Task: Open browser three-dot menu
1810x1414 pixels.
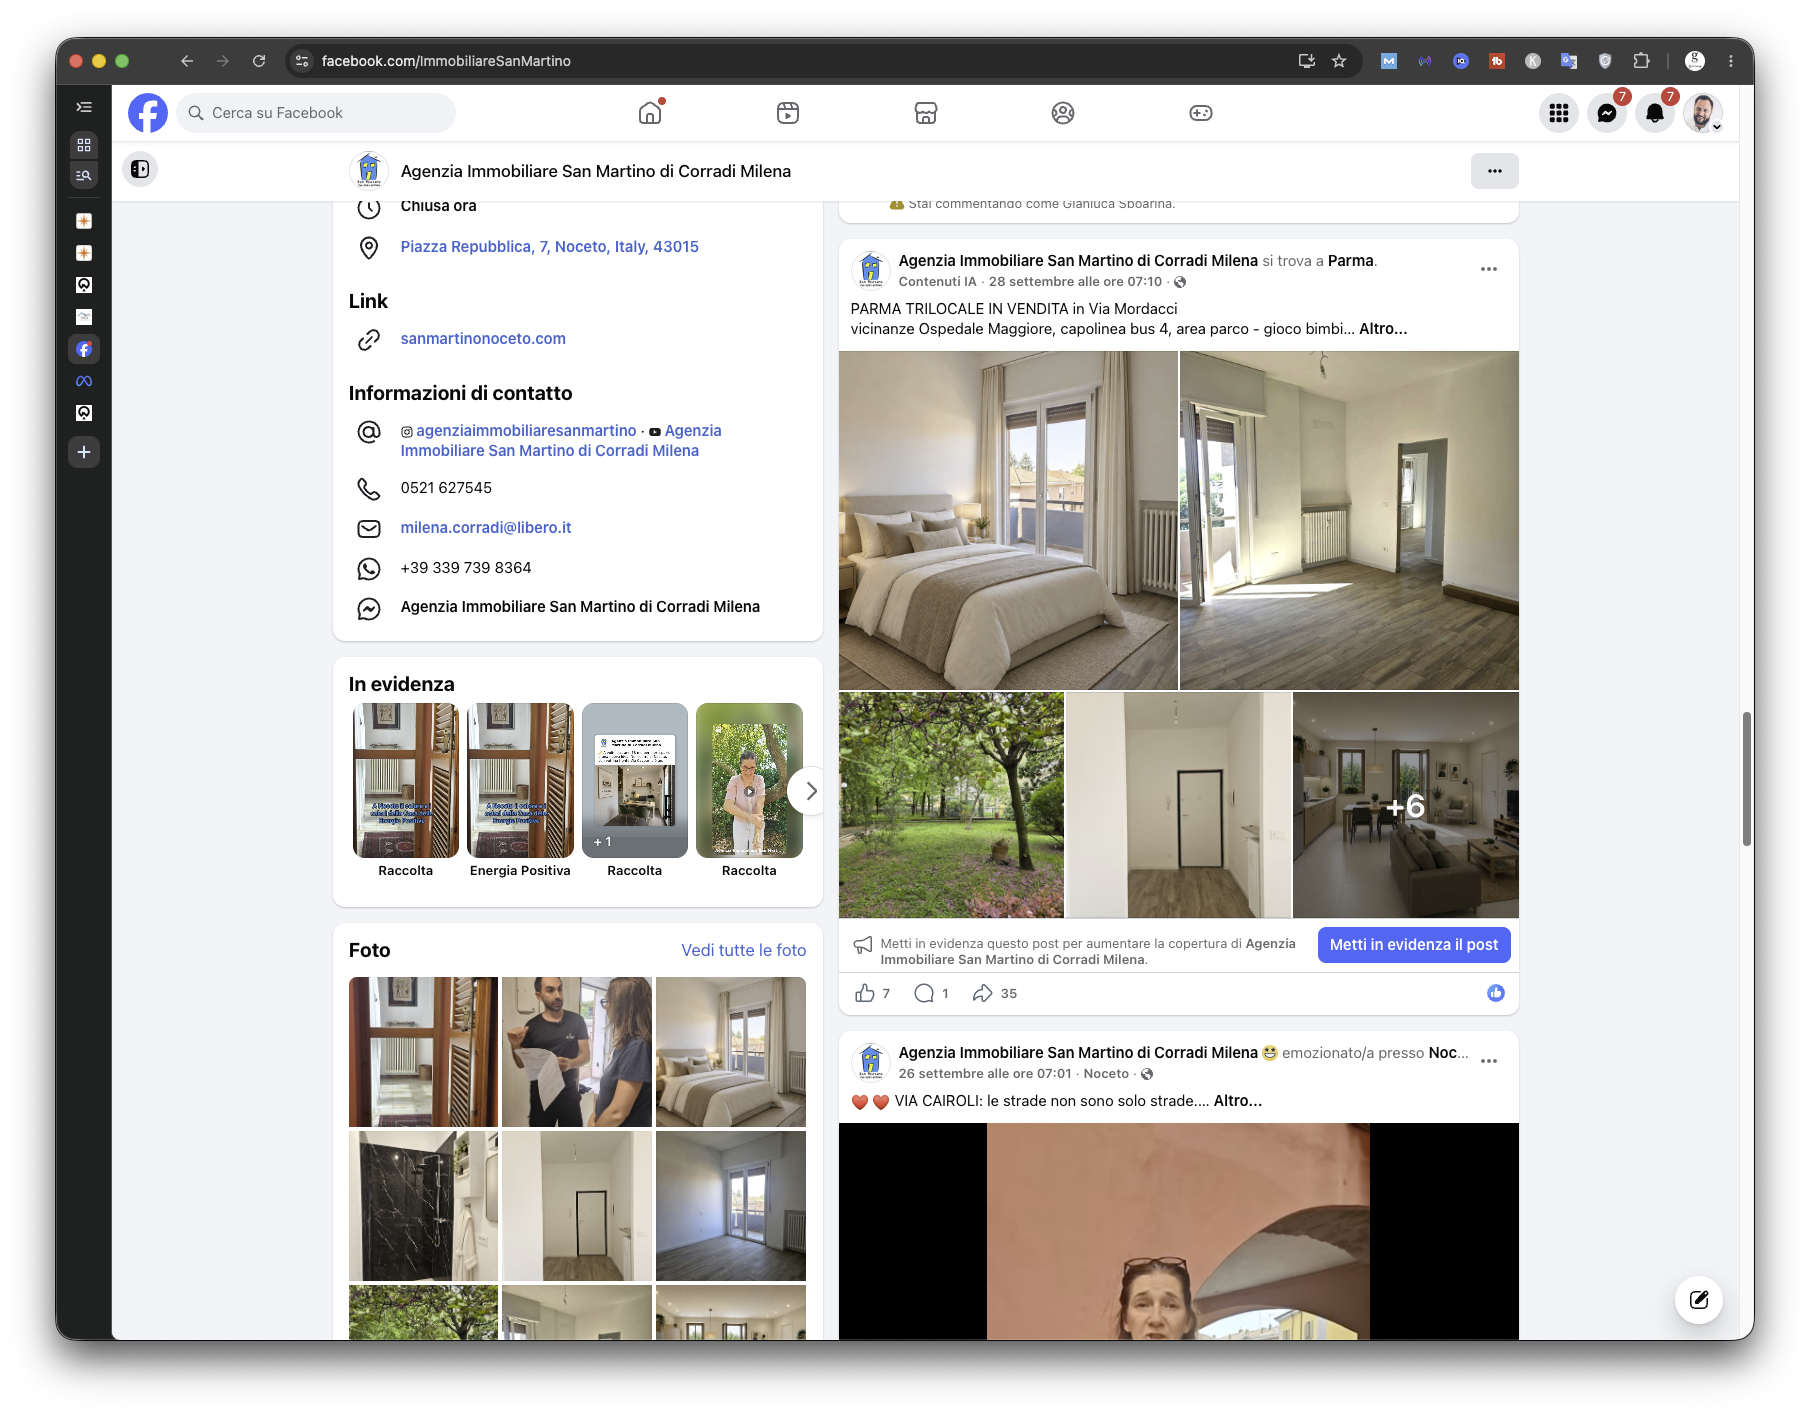Action: [x=1731, y=61]
